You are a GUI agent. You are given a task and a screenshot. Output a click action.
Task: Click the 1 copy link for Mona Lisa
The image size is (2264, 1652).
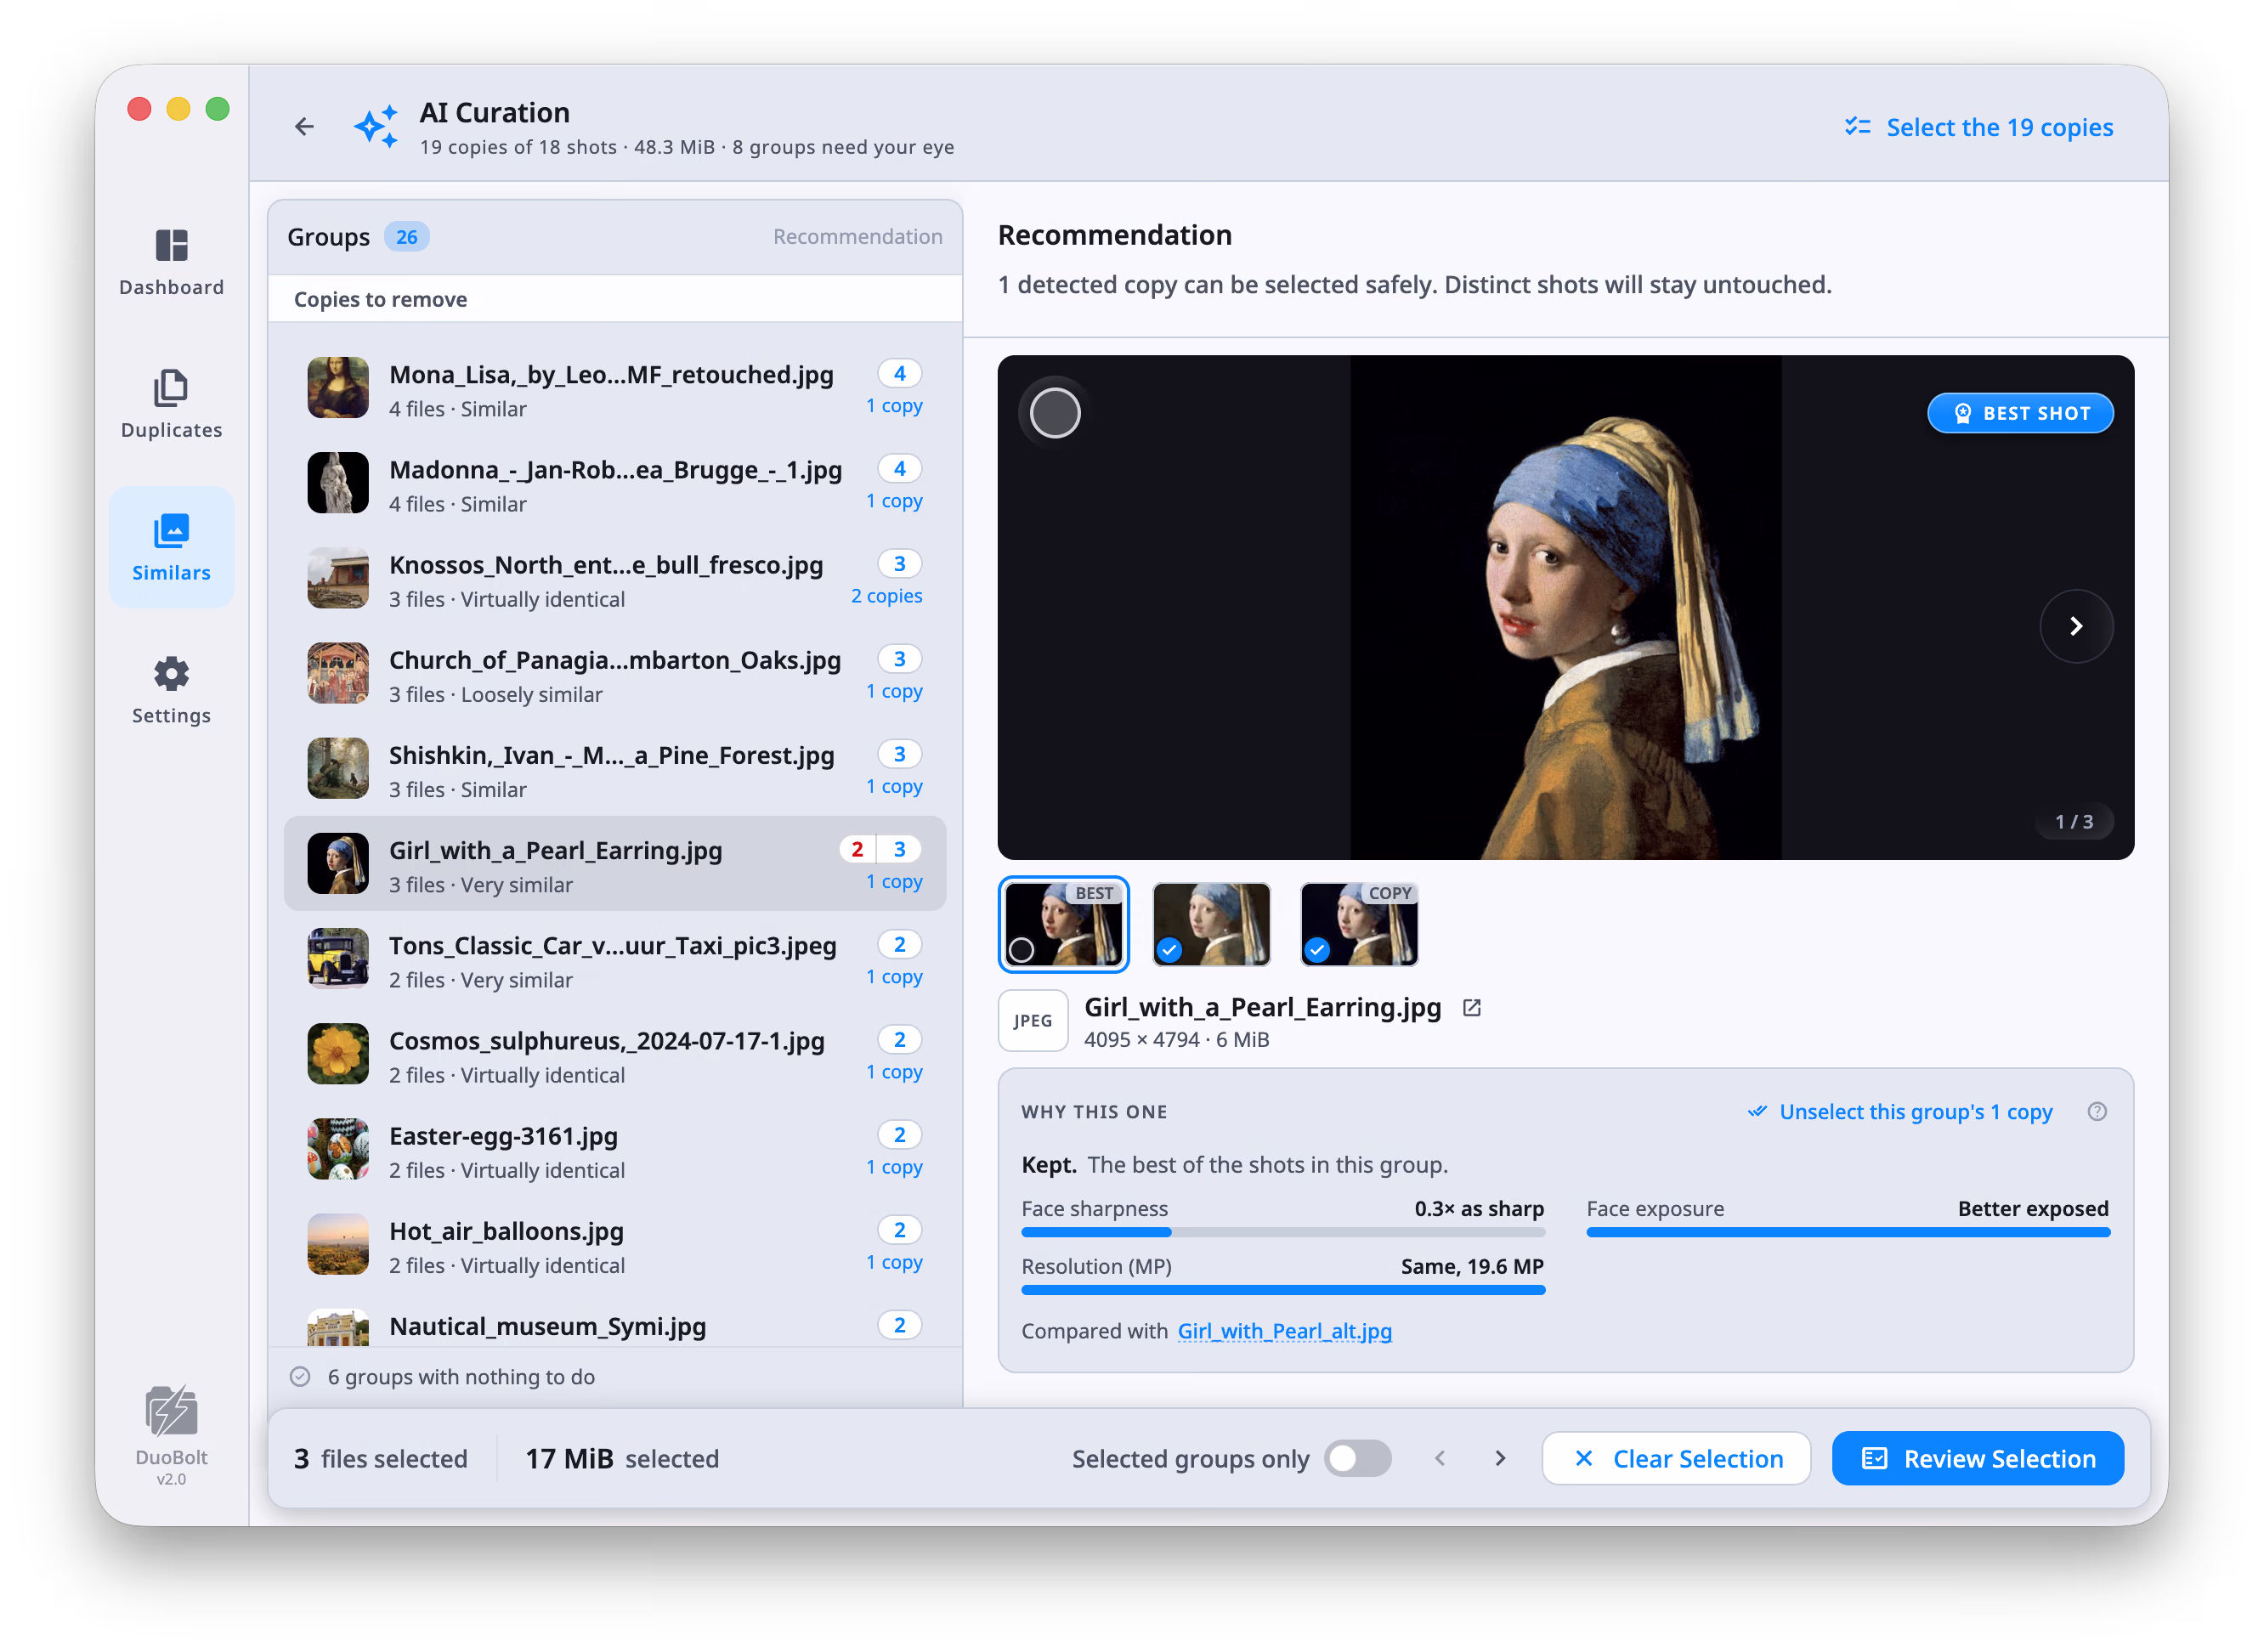pos(894,406)
